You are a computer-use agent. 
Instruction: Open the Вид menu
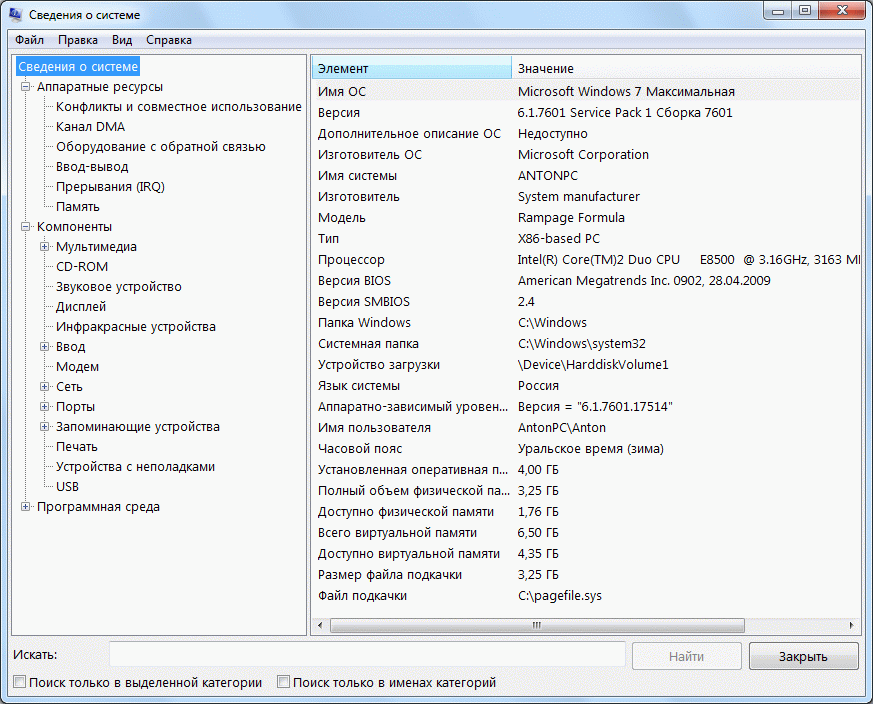coord(122,40)
